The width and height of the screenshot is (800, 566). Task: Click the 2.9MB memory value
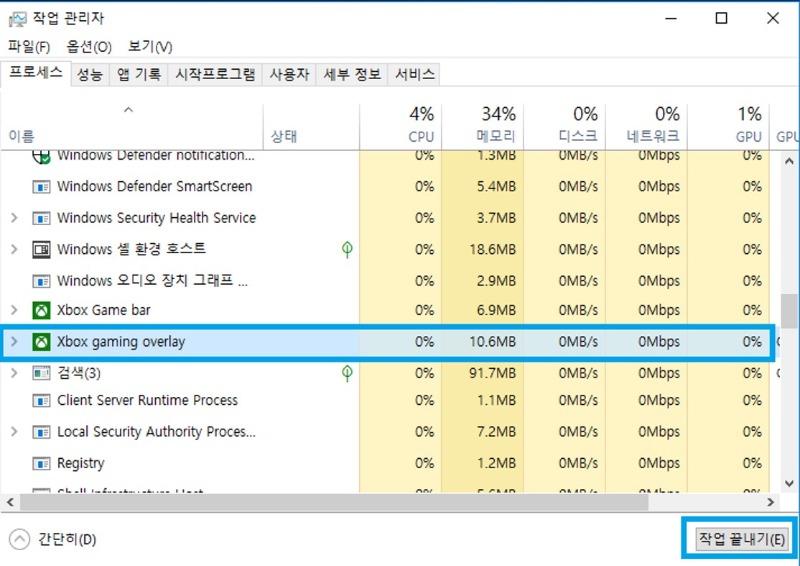tap(496, 281)
